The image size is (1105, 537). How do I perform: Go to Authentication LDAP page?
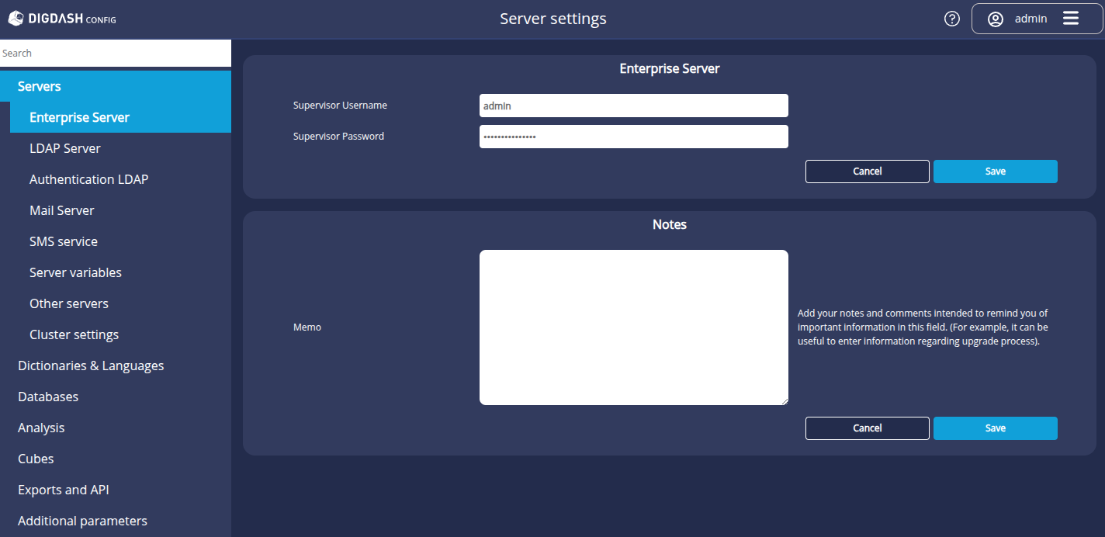click(89, 180)
